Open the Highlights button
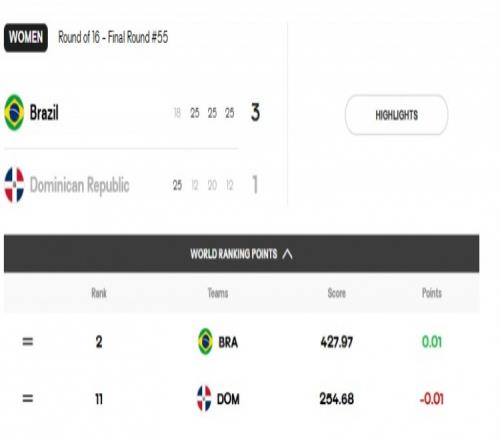This screenshot has height=440, width=500. click(x=396, y=115)
